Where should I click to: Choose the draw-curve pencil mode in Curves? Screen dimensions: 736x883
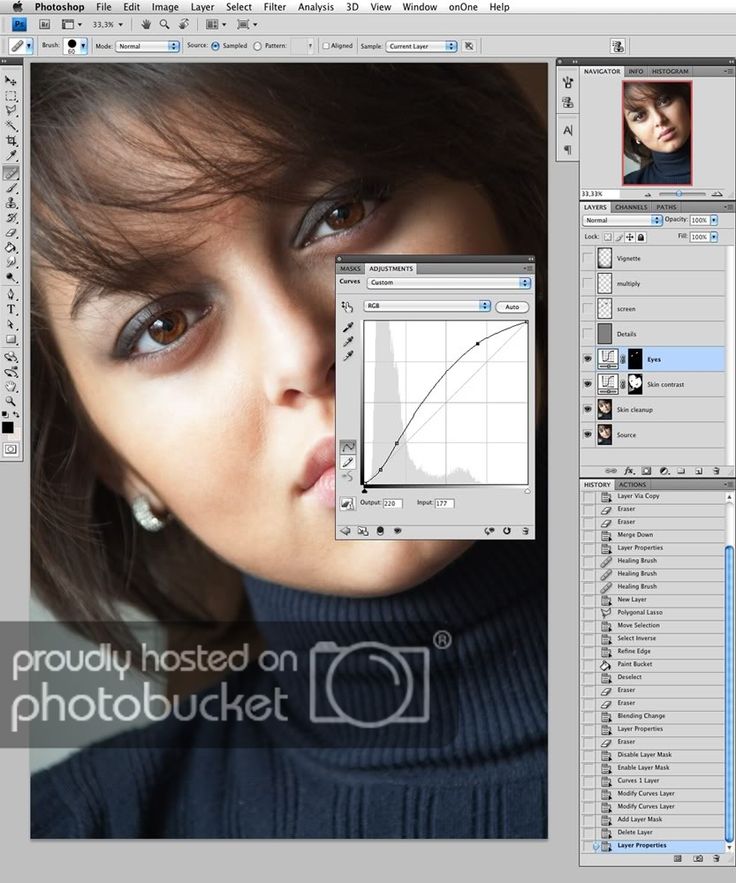pos(347,462)
